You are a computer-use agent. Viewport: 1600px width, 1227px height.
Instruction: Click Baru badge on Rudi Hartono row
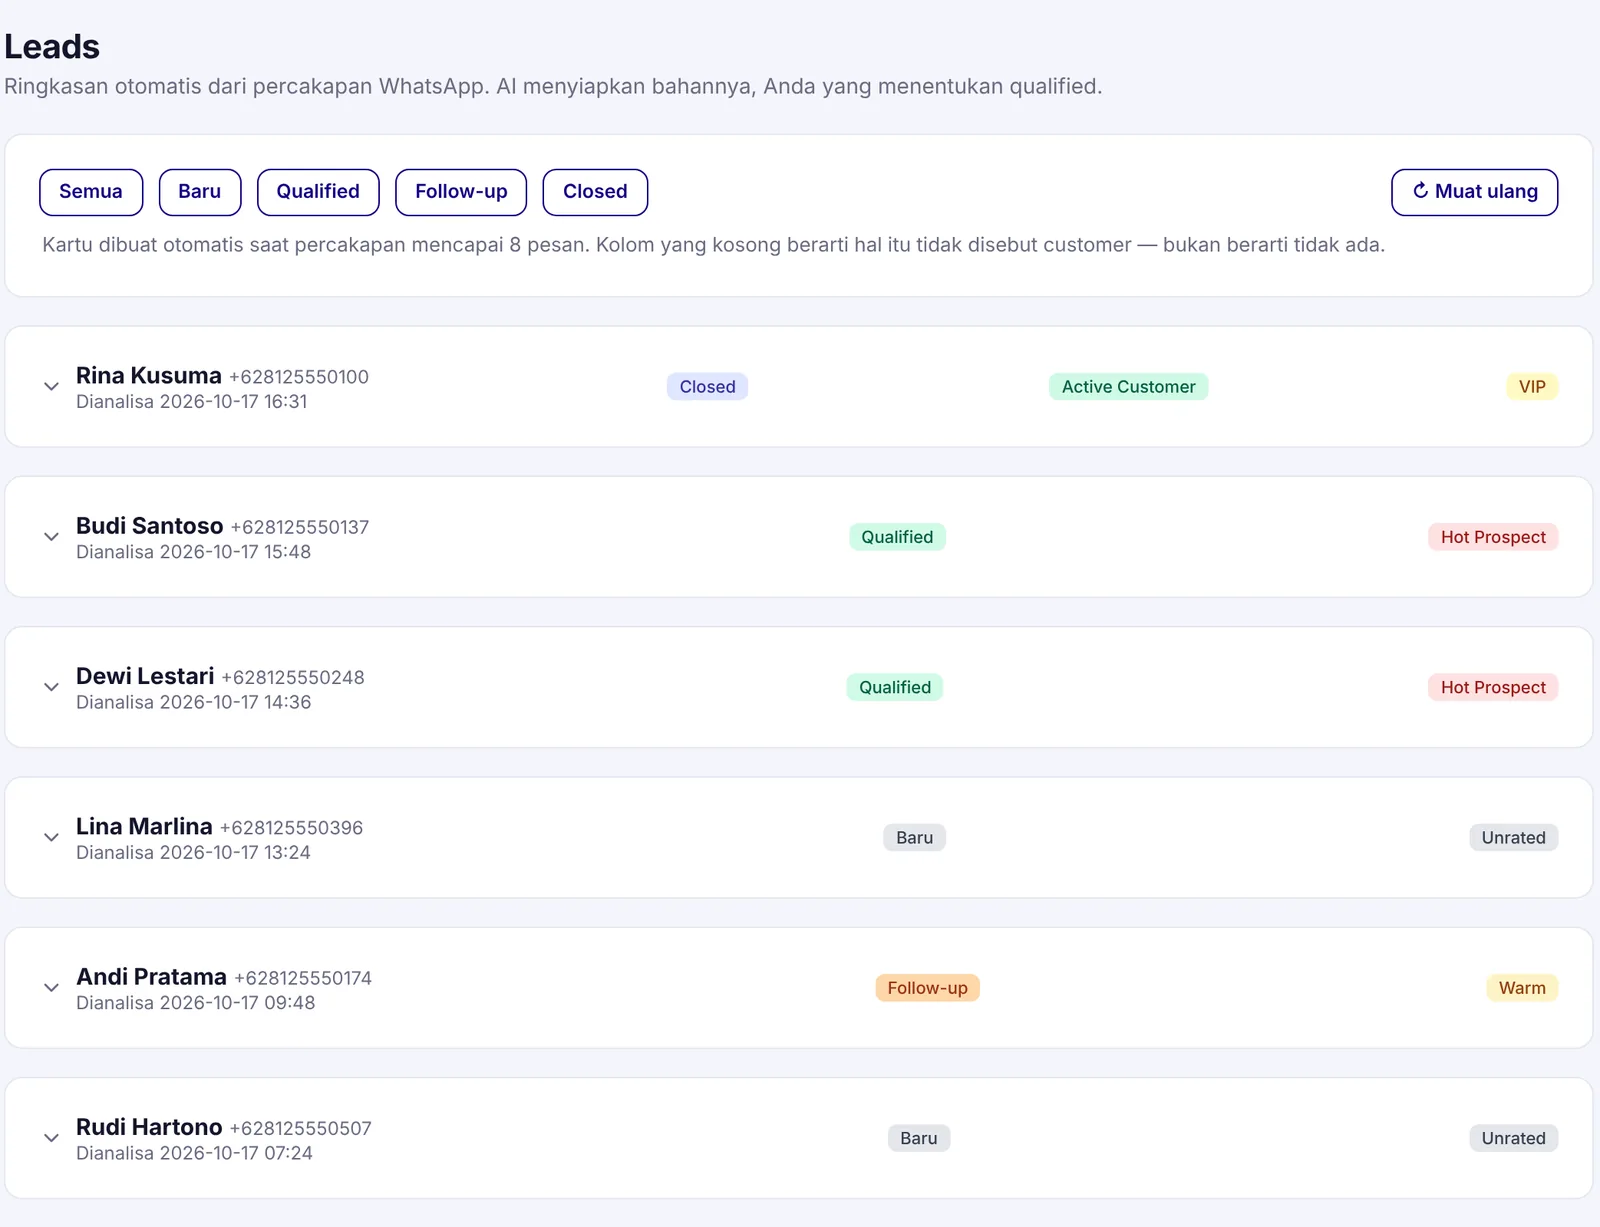pyautogui.click(x=918, y=1138)
